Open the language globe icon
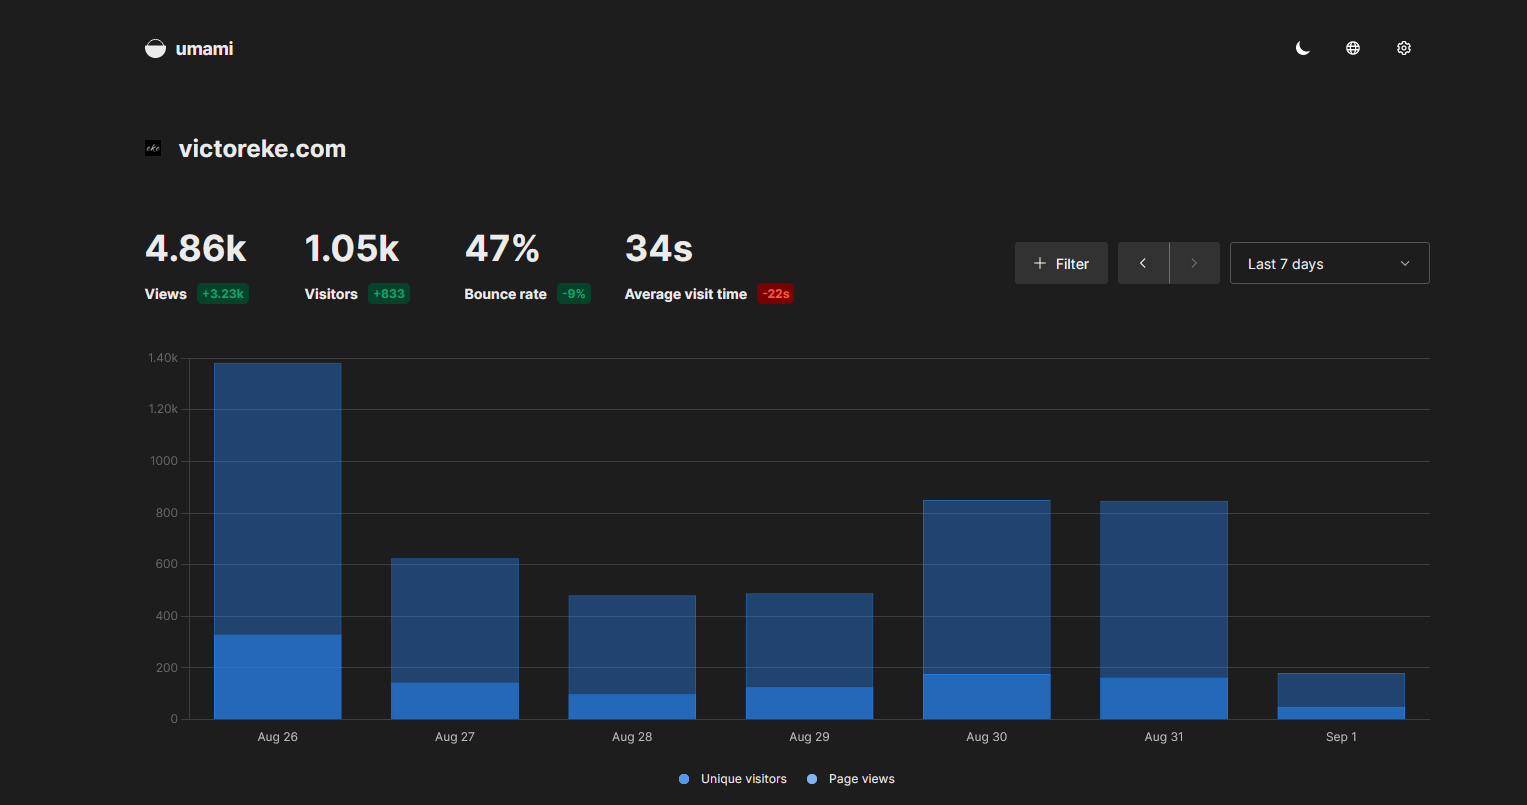Viewport: 1527px width, 805px height. click(x=1352, y=47)
